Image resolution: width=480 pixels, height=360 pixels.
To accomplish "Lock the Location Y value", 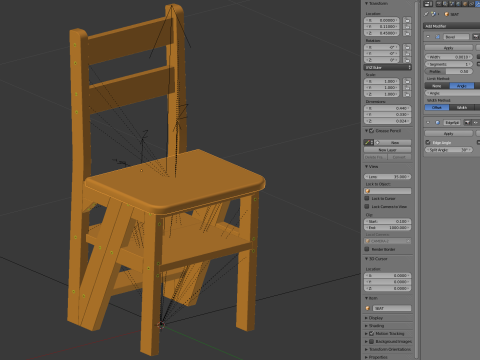I will pos(407,27).
